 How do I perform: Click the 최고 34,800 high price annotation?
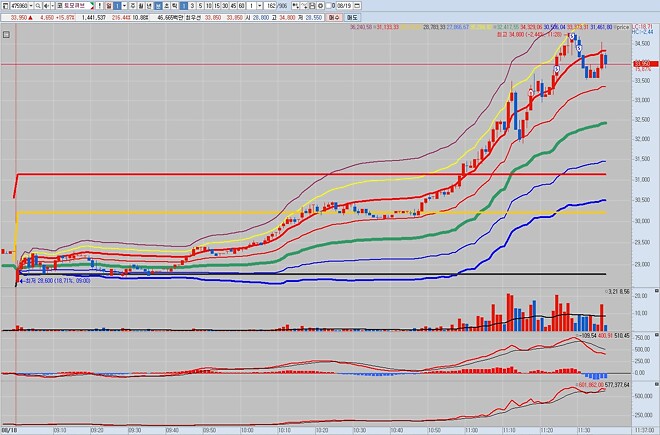point(530,35)
